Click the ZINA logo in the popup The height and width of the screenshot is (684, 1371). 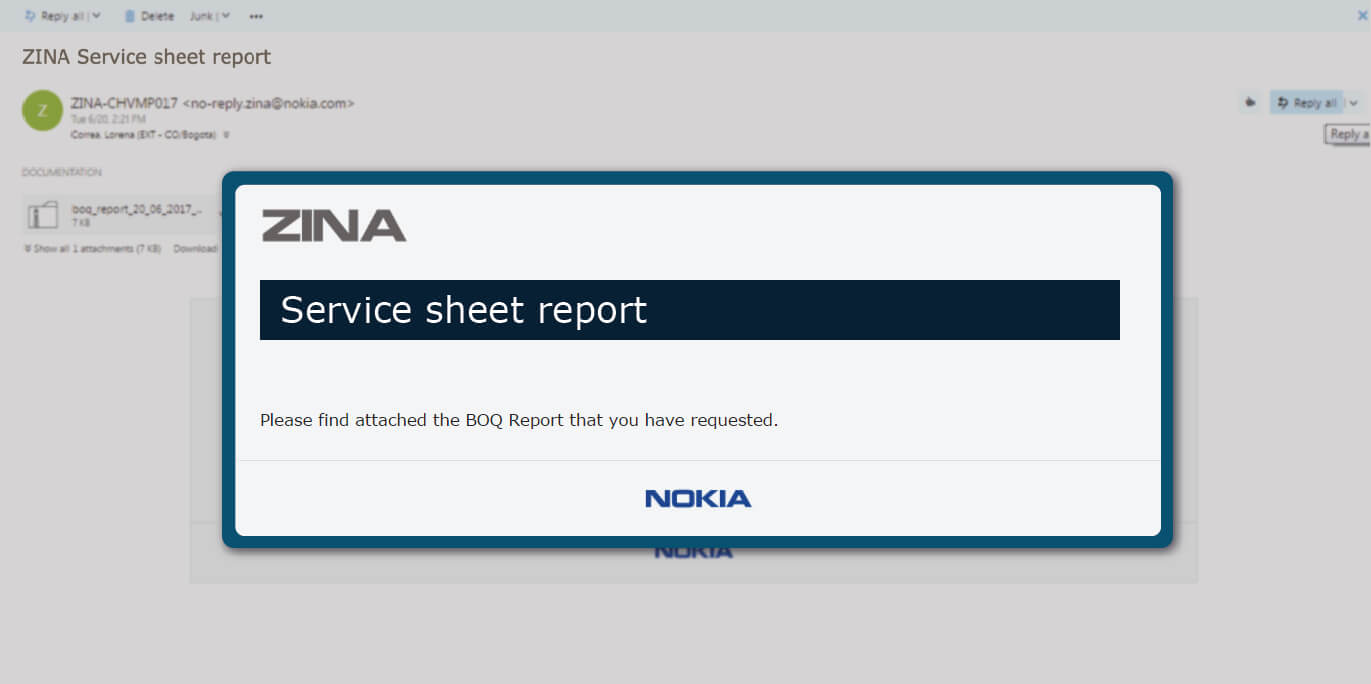tap(334, 226)
